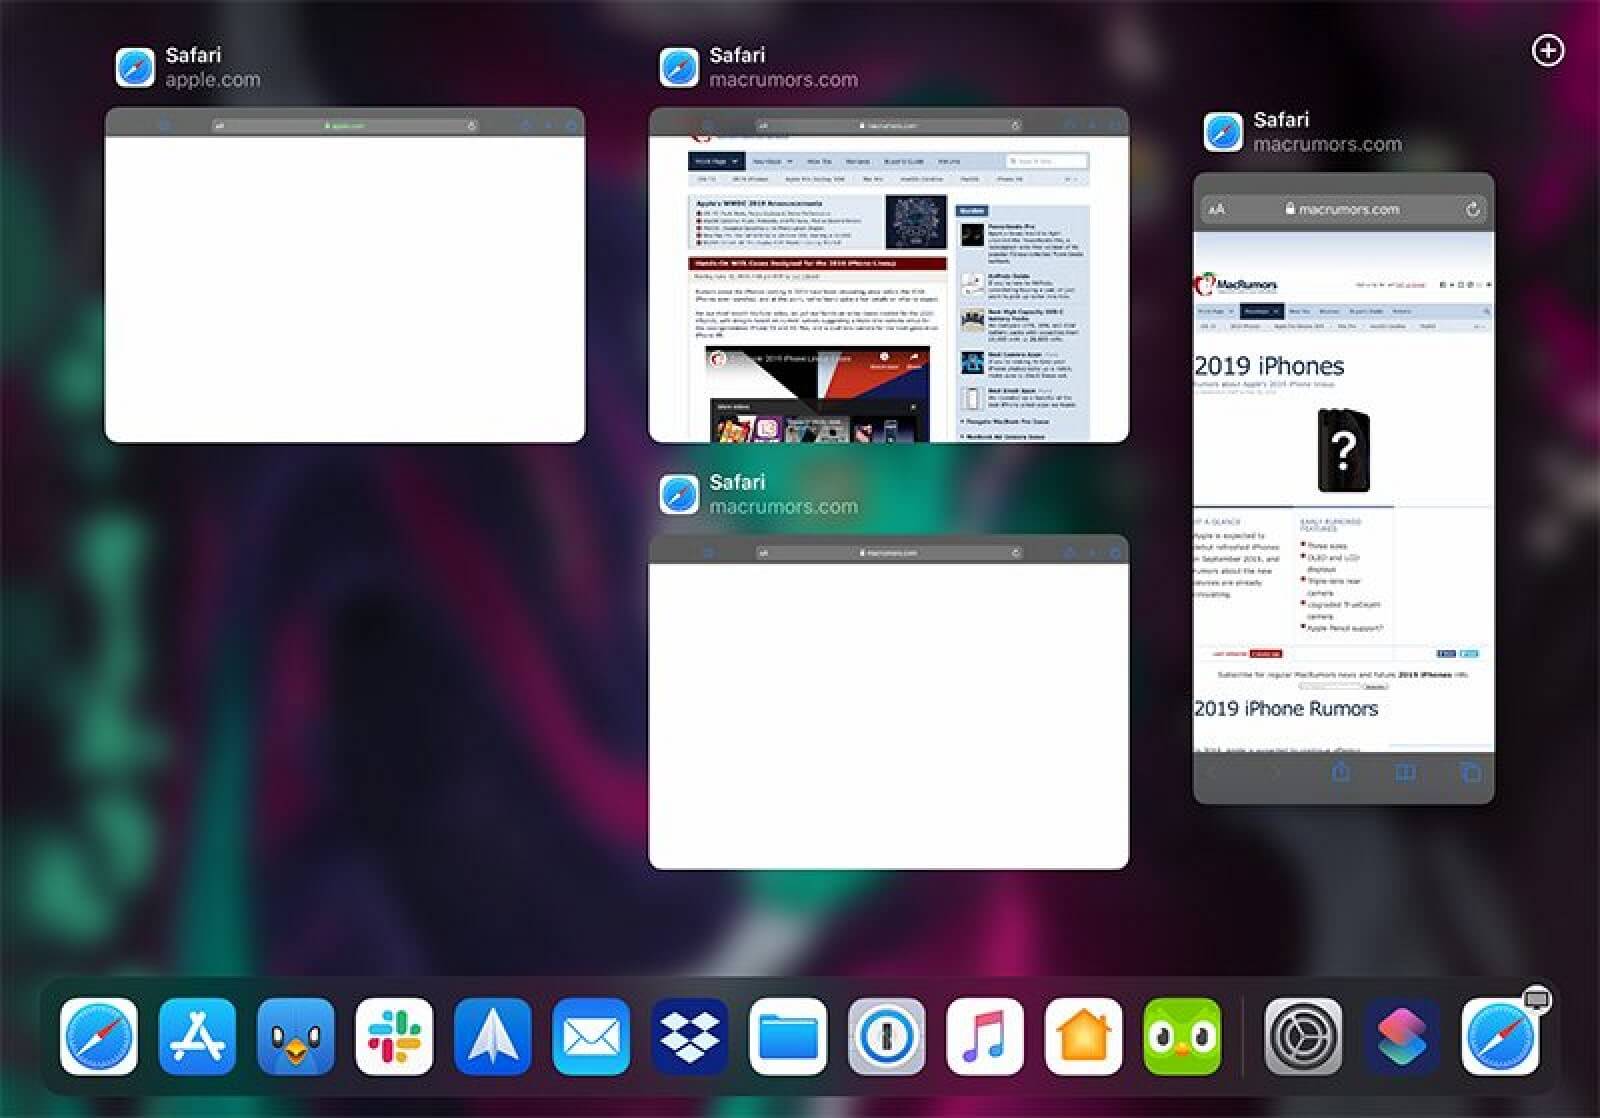
Task: Click the macrumors.com address field in slide-over
Action: [x=1344, y=209]
